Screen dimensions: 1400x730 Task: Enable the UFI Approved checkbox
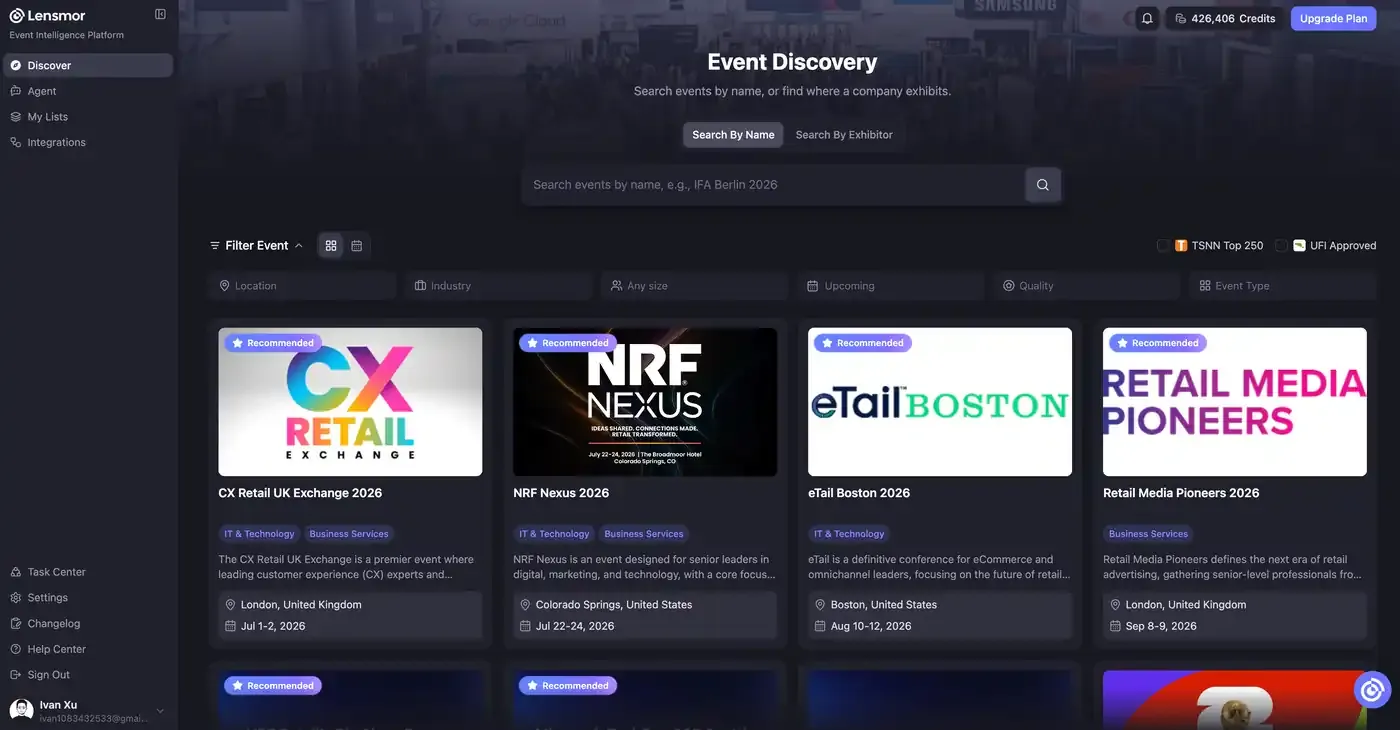point(1281,245)
